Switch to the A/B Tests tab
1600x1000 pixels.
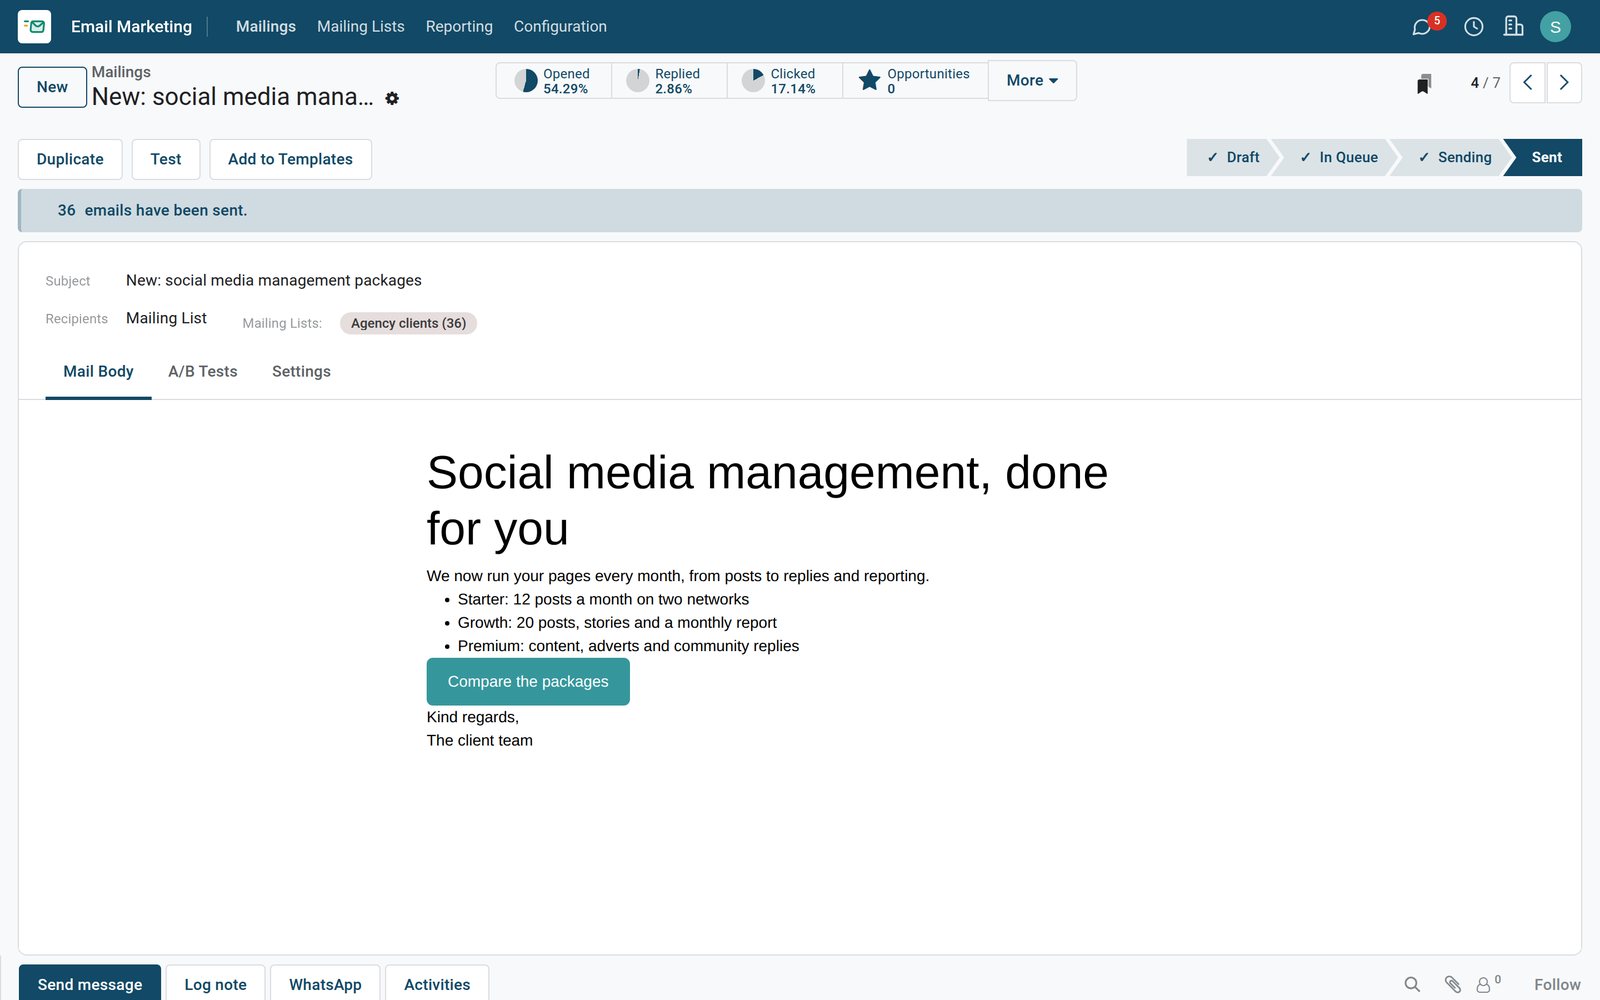click(x=203, y=372)
